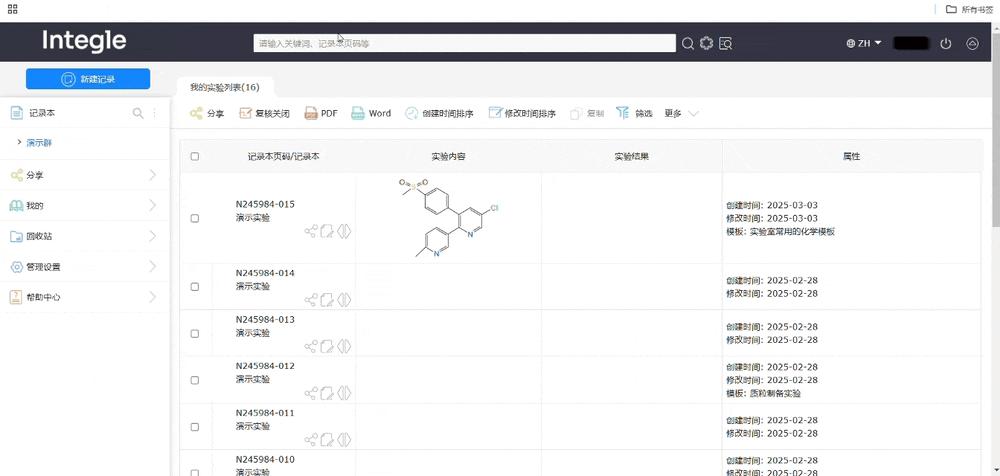Click the edit icon in row N245984-013
The image size is (1000, 476).
tap(327, 346)
